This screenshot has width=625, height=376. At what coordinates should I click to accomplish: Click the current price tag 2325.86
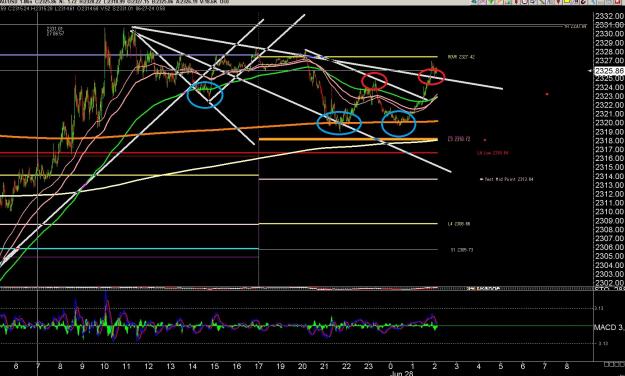[x=609, y=71]
